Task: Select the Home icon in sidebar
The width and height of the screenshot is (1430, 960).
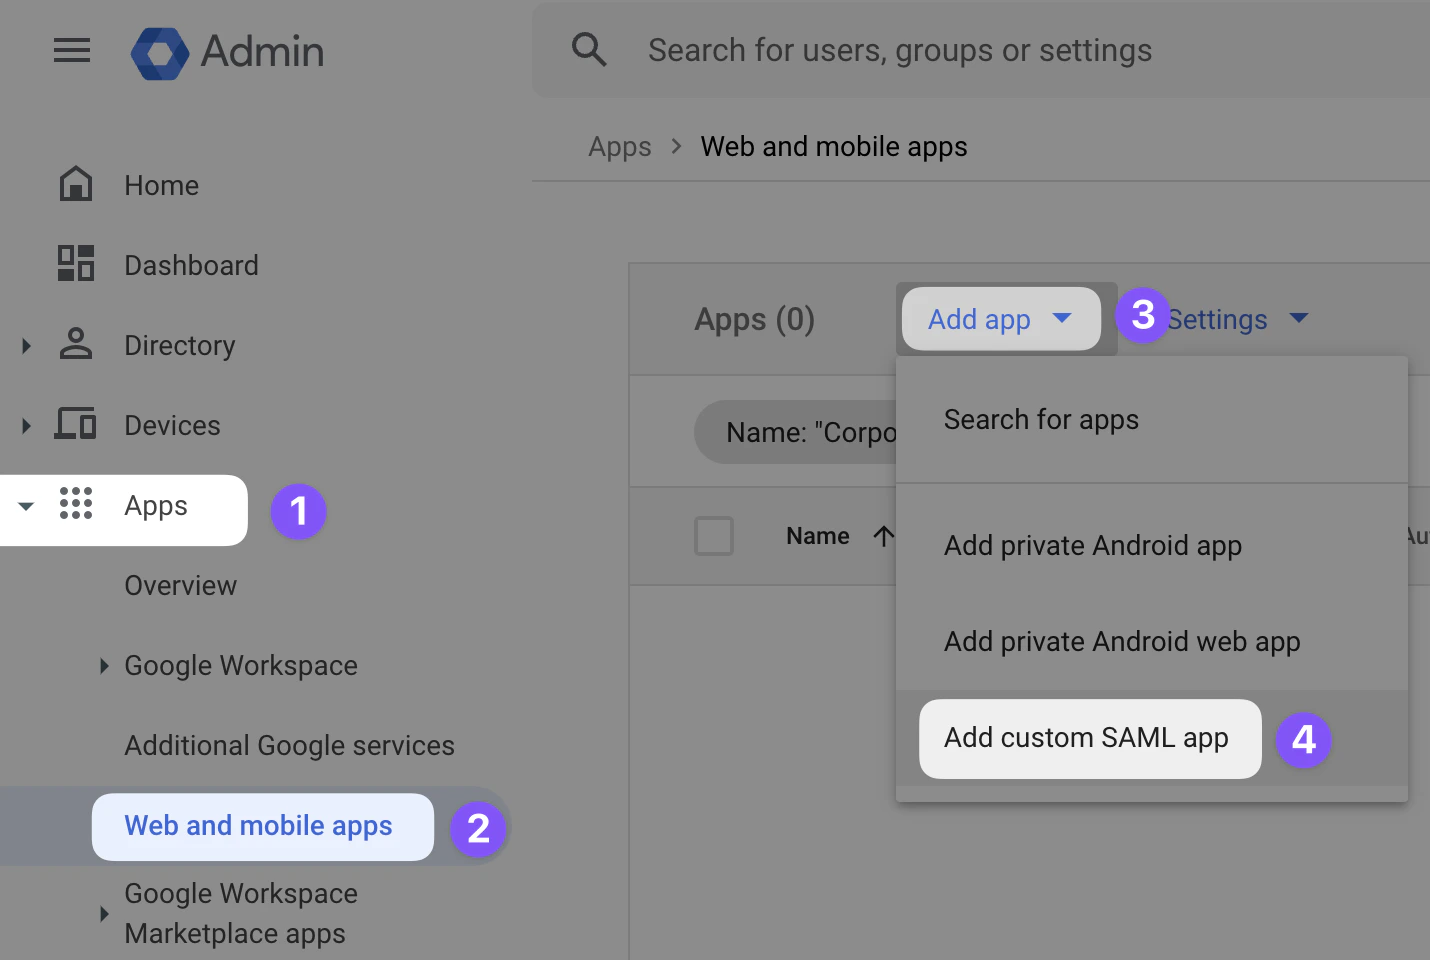Action: [x=76, y=184]
